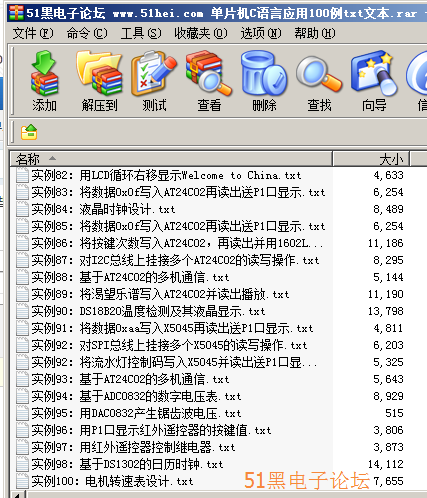Click the 删除 (Delete) trash icon
Image resolution: width=427 pixels, height=498 pixels.
pyautogui.click(x=264, y=81)
